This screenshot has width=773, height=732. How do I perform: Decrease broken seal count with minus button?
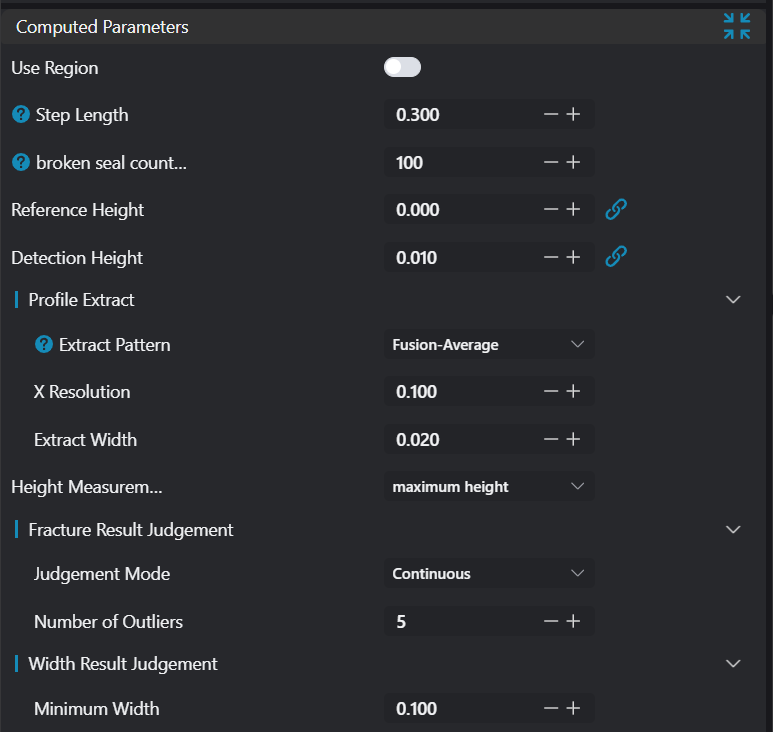click(551, 163)
